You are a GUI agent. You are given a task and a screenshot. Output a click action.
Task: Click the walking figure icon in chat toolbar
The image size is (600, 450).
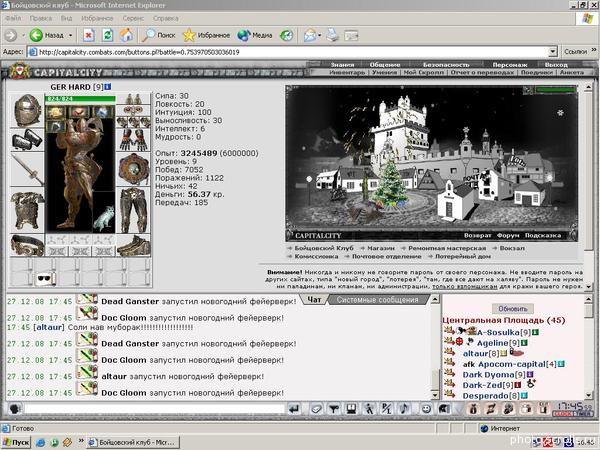[369, 409]
